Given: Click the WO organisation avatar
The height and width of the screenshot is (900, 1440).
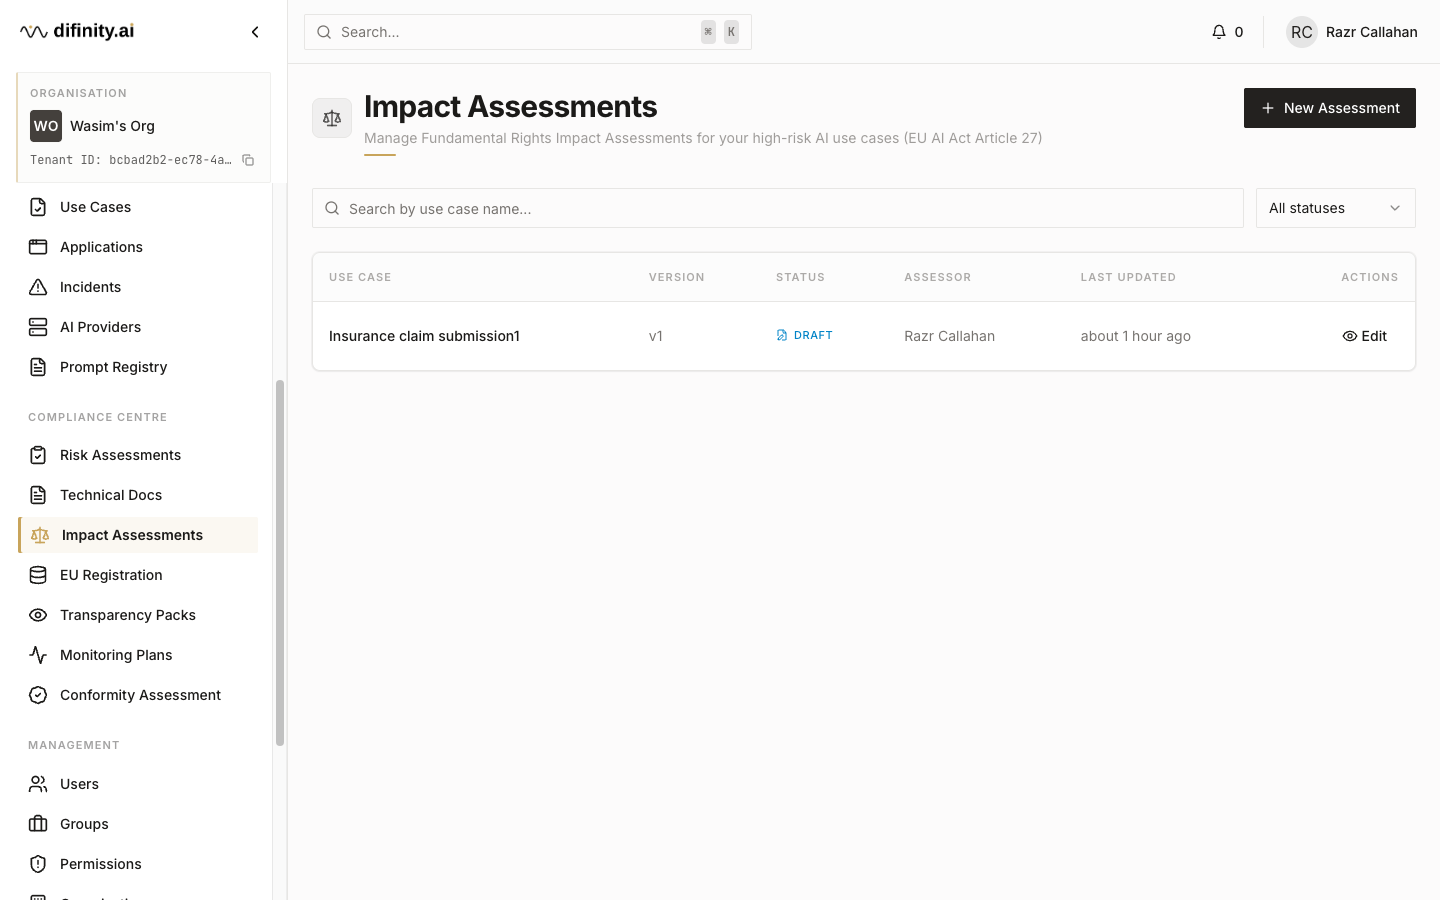Looking at the screenshot, I should coord(46,126).
